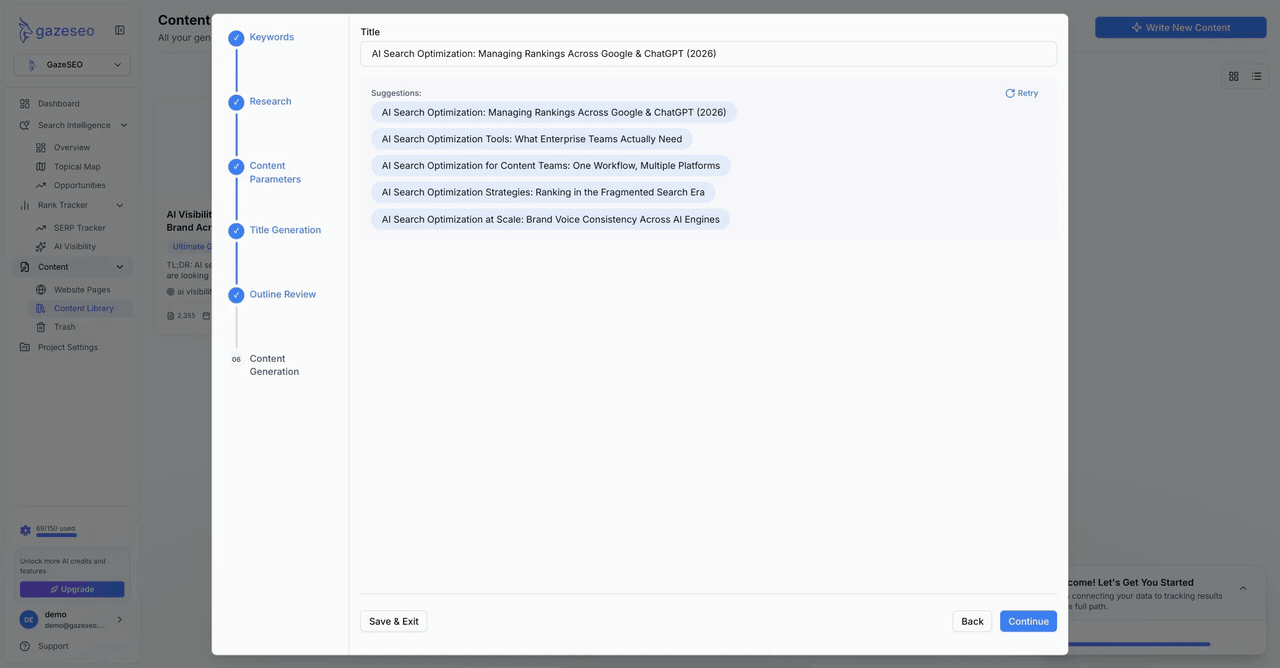This screenshot has height=668, width=1280.
Task: Open SERP Tracker page
Action: [x=80, y=228]
